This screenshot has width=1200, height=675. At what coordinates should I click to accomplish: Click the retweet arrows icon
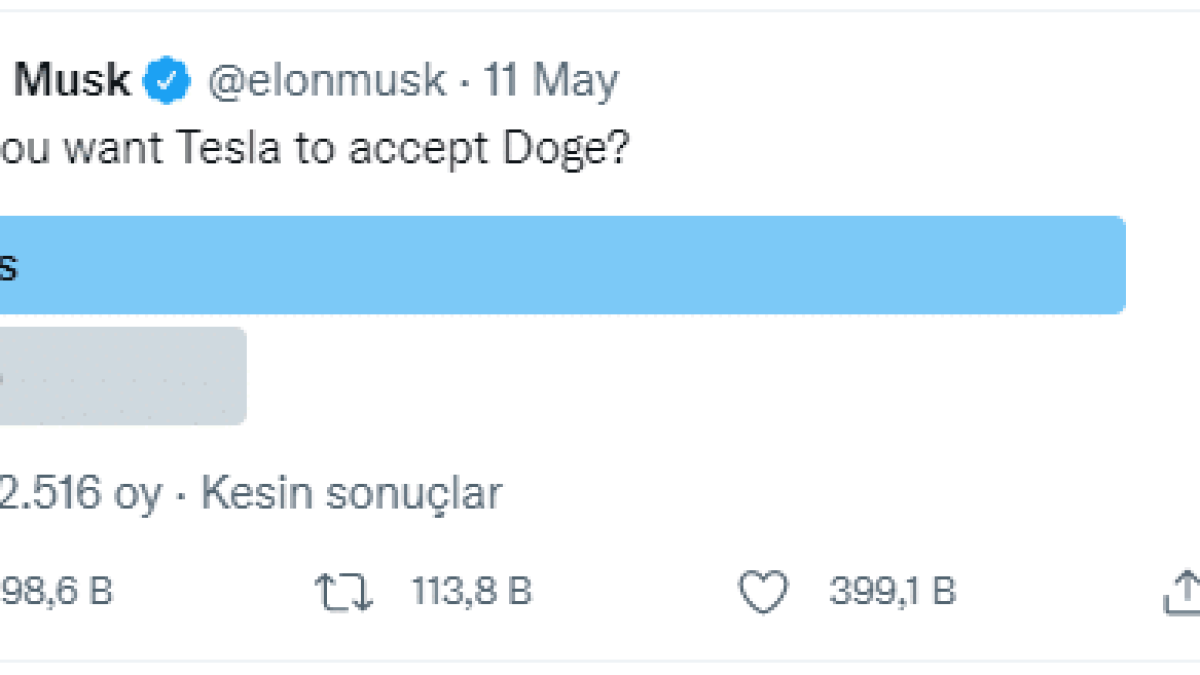coord(344,592)
